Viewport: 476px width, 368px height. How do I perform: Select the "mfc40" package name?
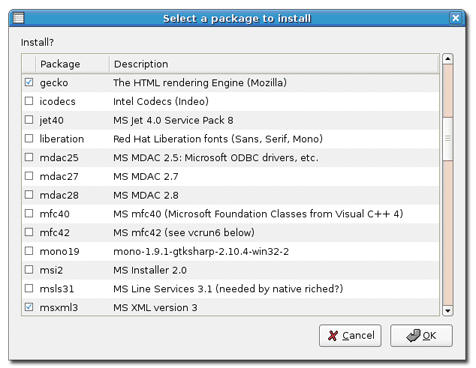coord(54,214)
